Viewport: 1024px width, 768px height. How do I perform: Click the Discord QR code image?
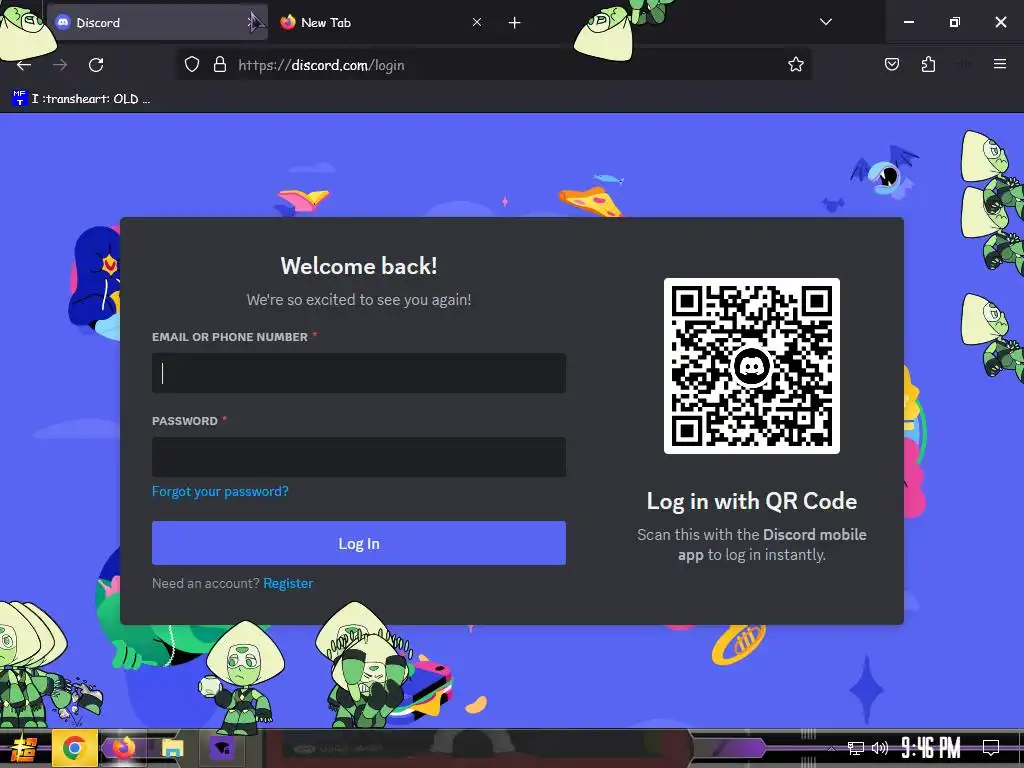point(752,366)
